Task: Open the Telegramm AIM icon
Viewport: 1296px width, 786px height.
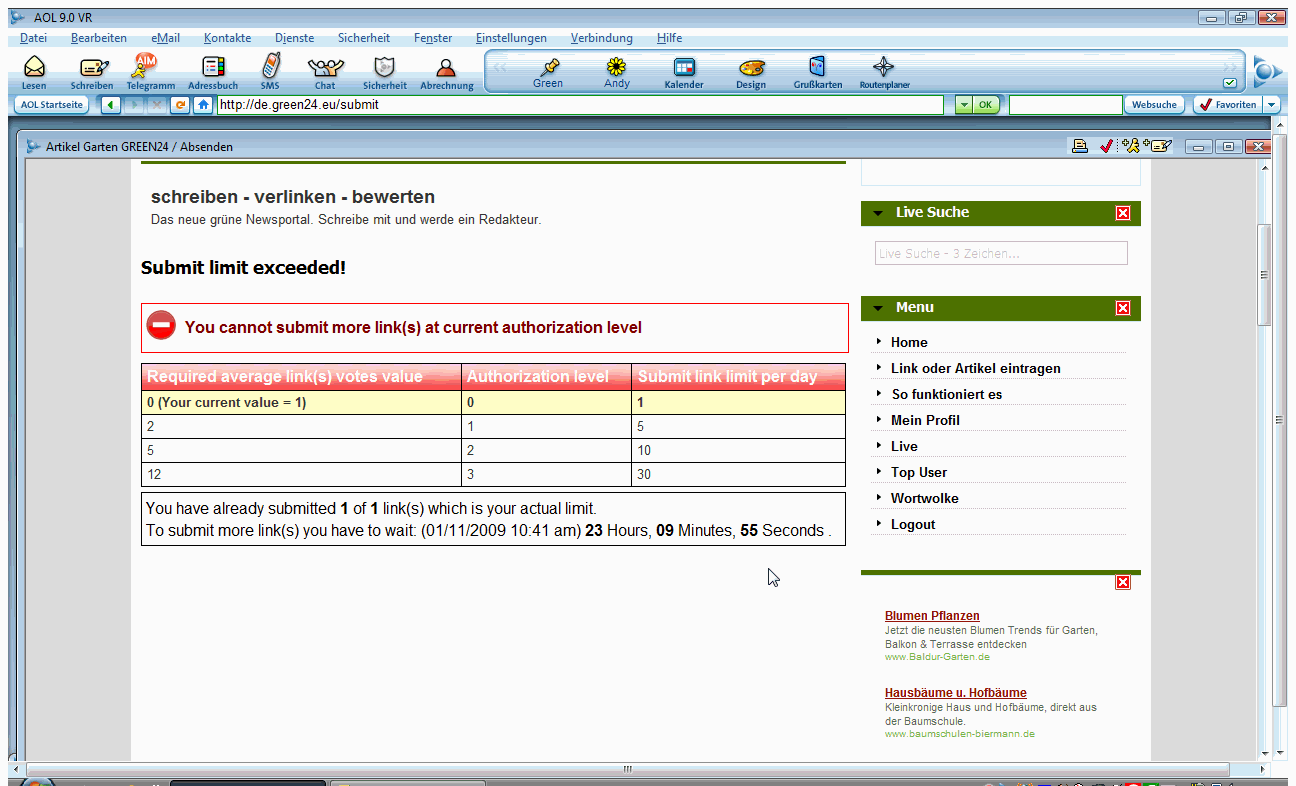Action: 148,69
